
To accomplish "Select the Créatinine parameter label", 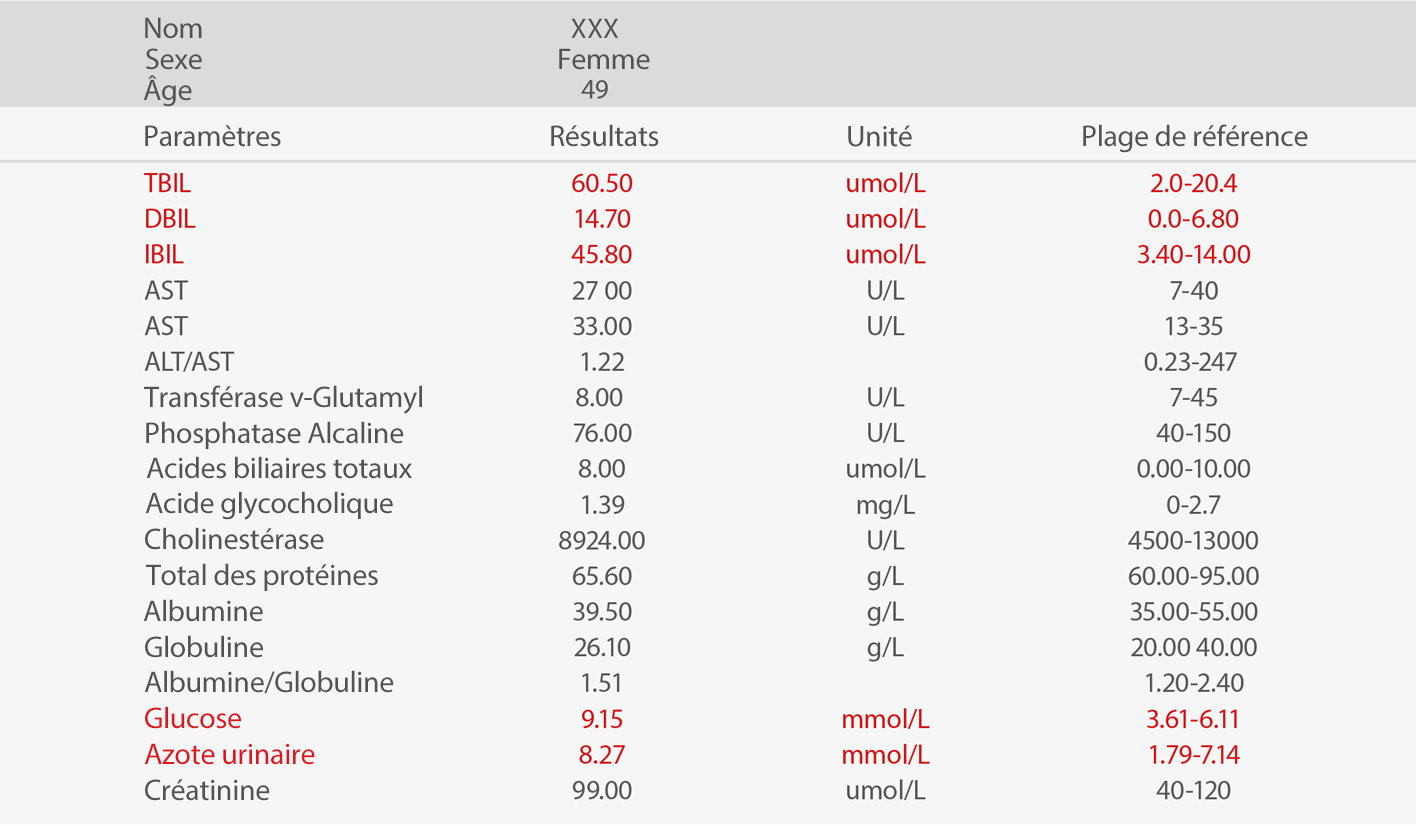I will tap(207, 791).
